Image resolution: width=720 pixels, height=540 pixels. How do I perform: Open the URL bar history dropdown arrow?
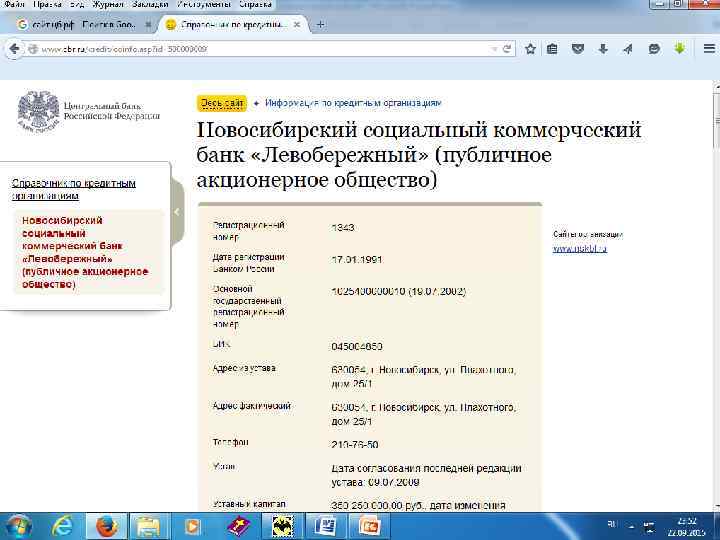tap(495, 49)
